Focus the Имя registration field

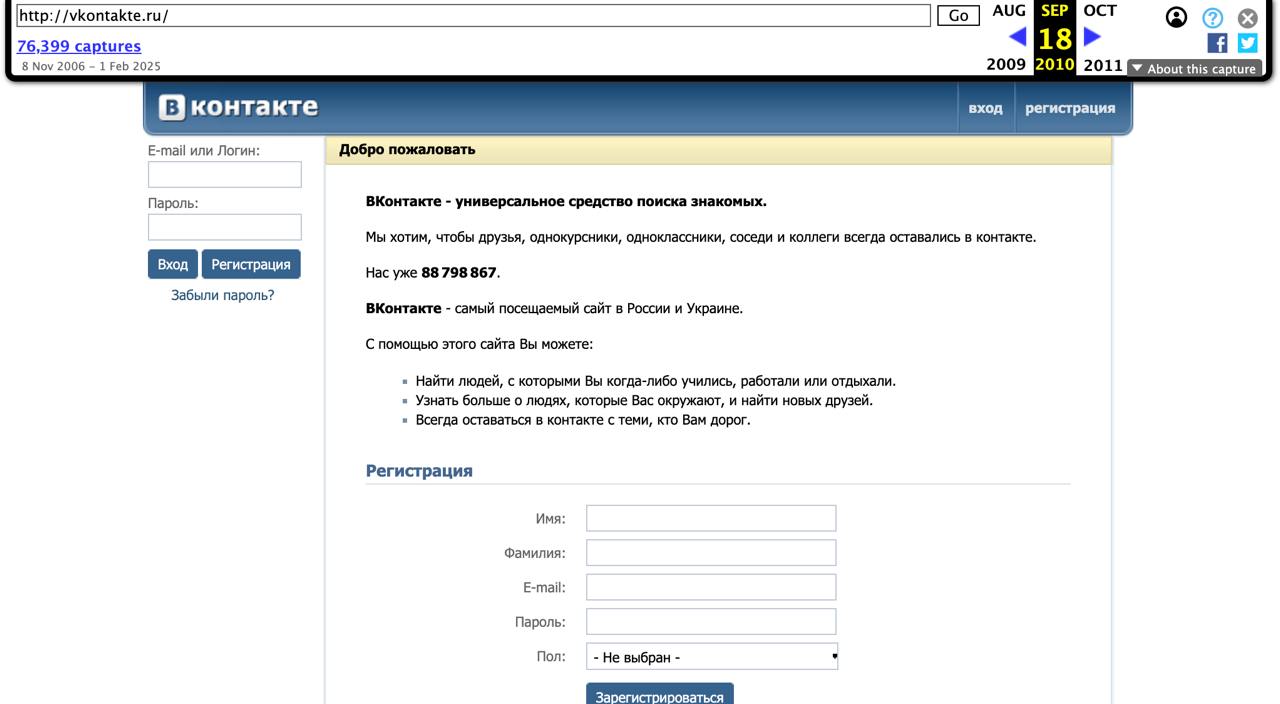coord(711,518)
